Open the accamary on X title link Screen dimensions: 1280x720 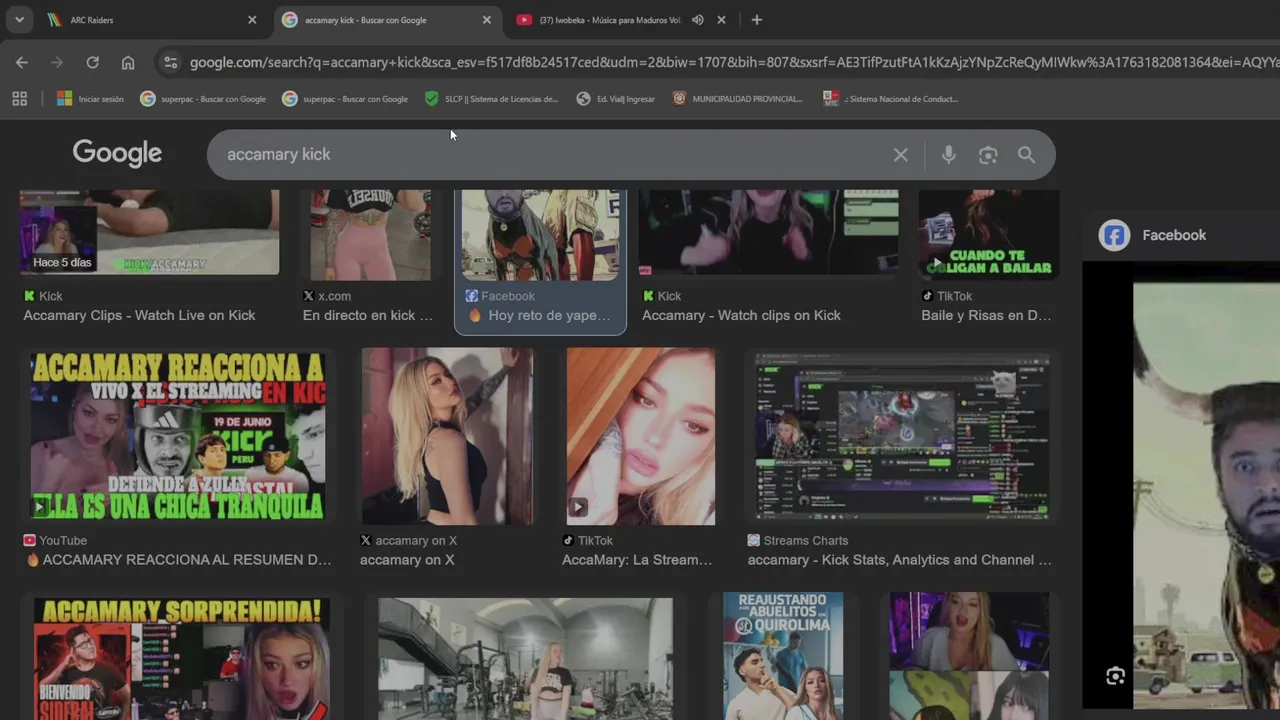[407, 560]
